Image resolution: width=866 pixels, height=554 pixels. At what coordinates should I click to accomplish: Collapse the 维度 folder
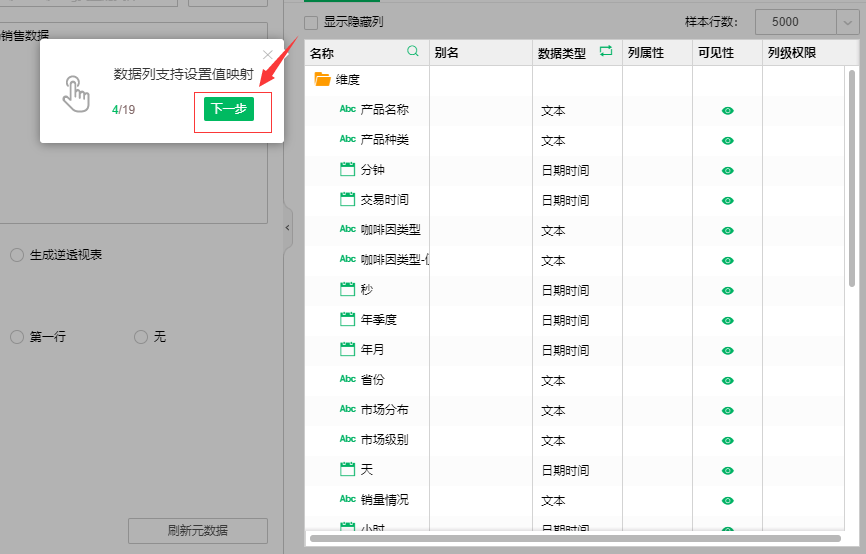click(x=322, y=80)
